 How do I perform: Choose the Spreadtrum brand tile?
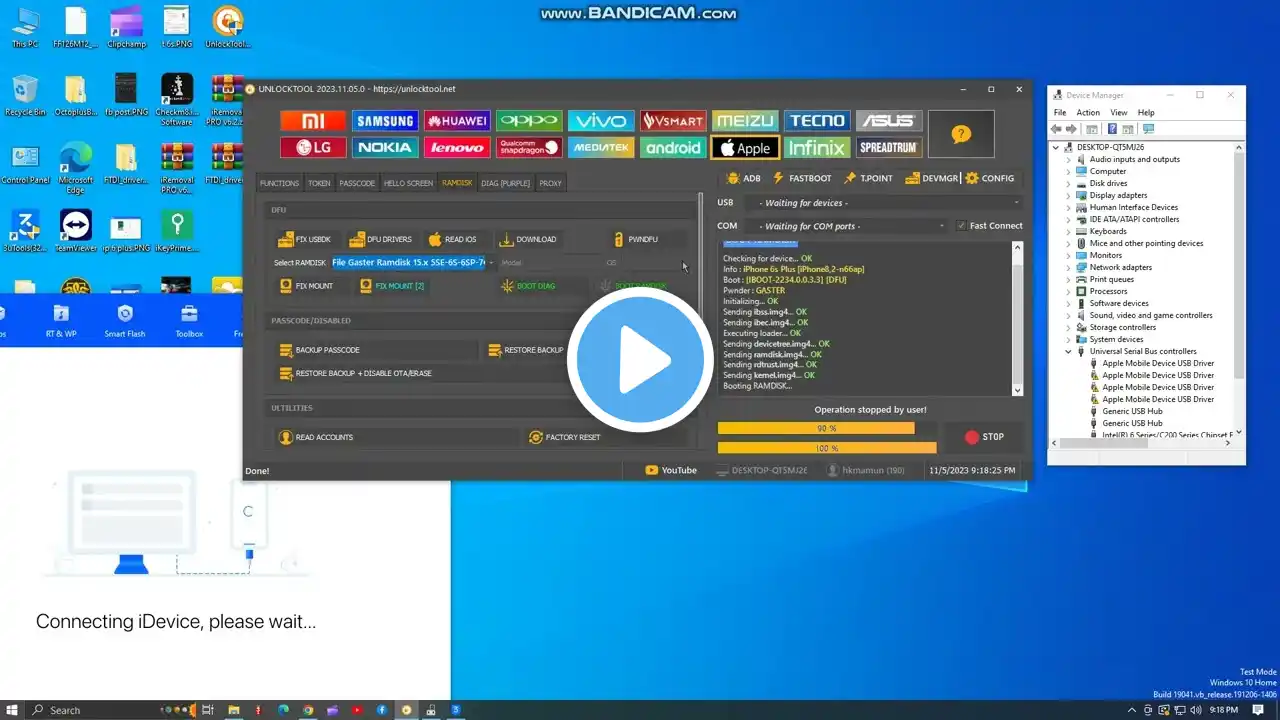point(889,148)
